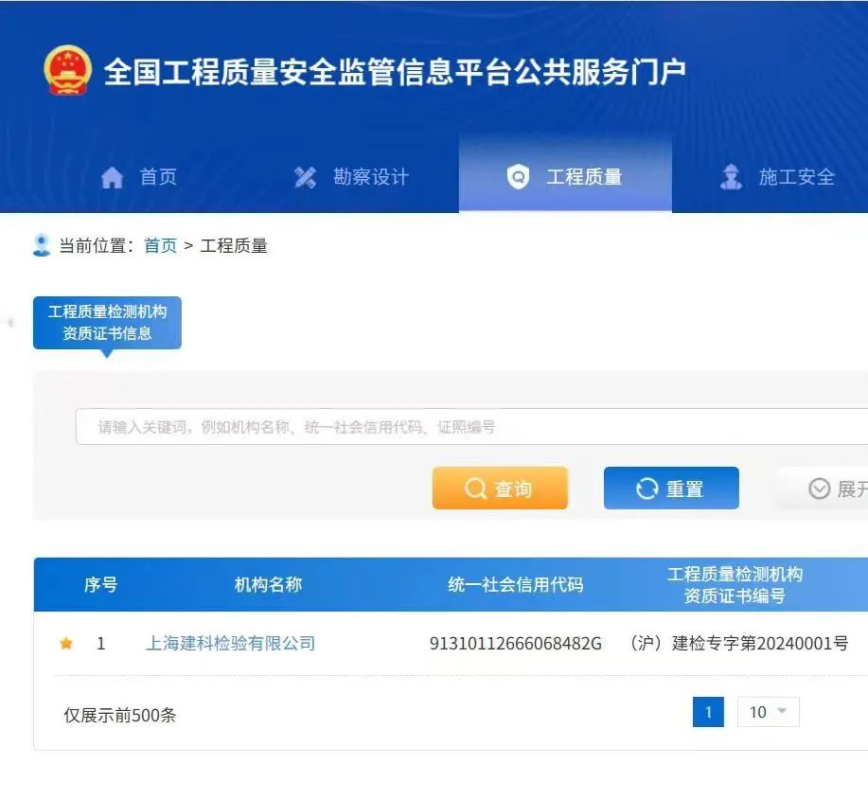Click the national emblem logo
This screenshot has width=868, height=800.
point(68,70)
